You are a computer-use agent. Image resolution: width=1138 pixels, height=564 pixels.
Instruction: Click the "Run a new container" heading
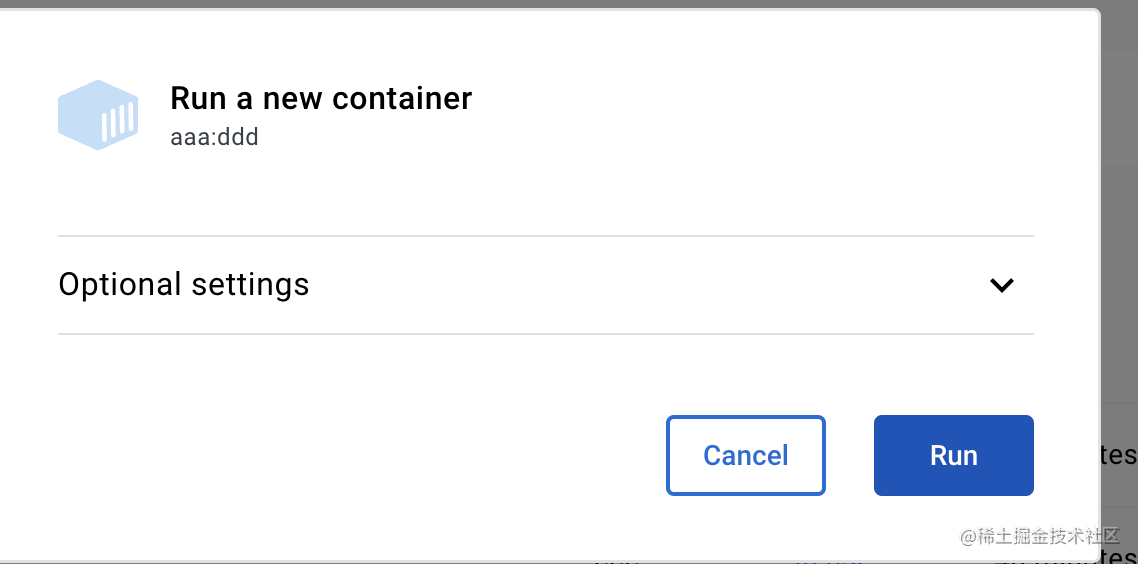[x=321, y=98]
